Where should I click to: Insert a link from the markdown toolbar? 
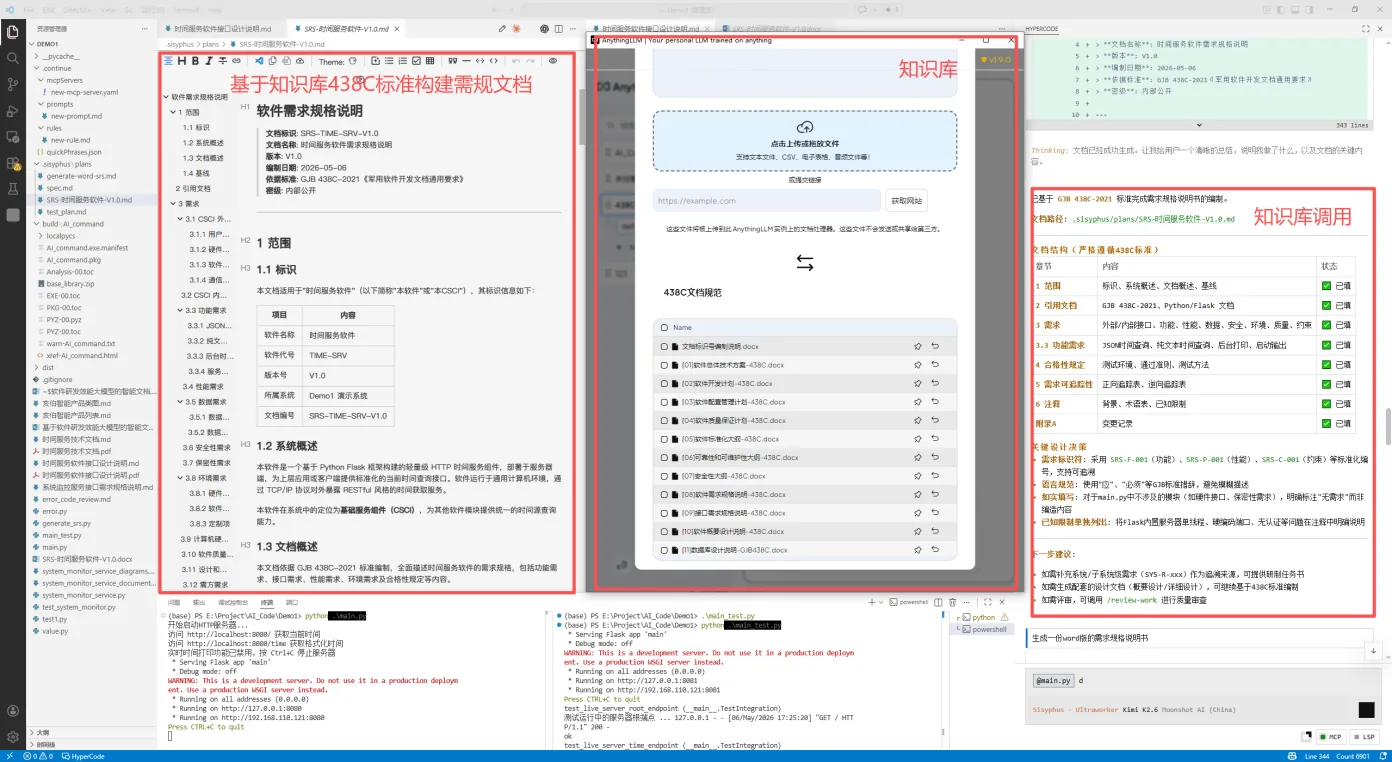coord(236,61)
